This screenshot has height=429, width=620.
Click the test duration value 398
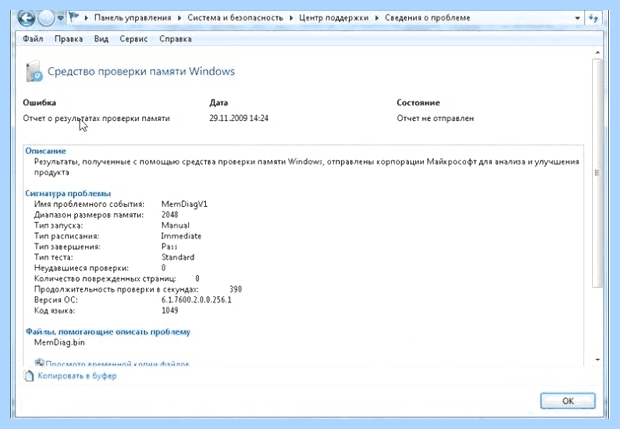click(236, 289)
